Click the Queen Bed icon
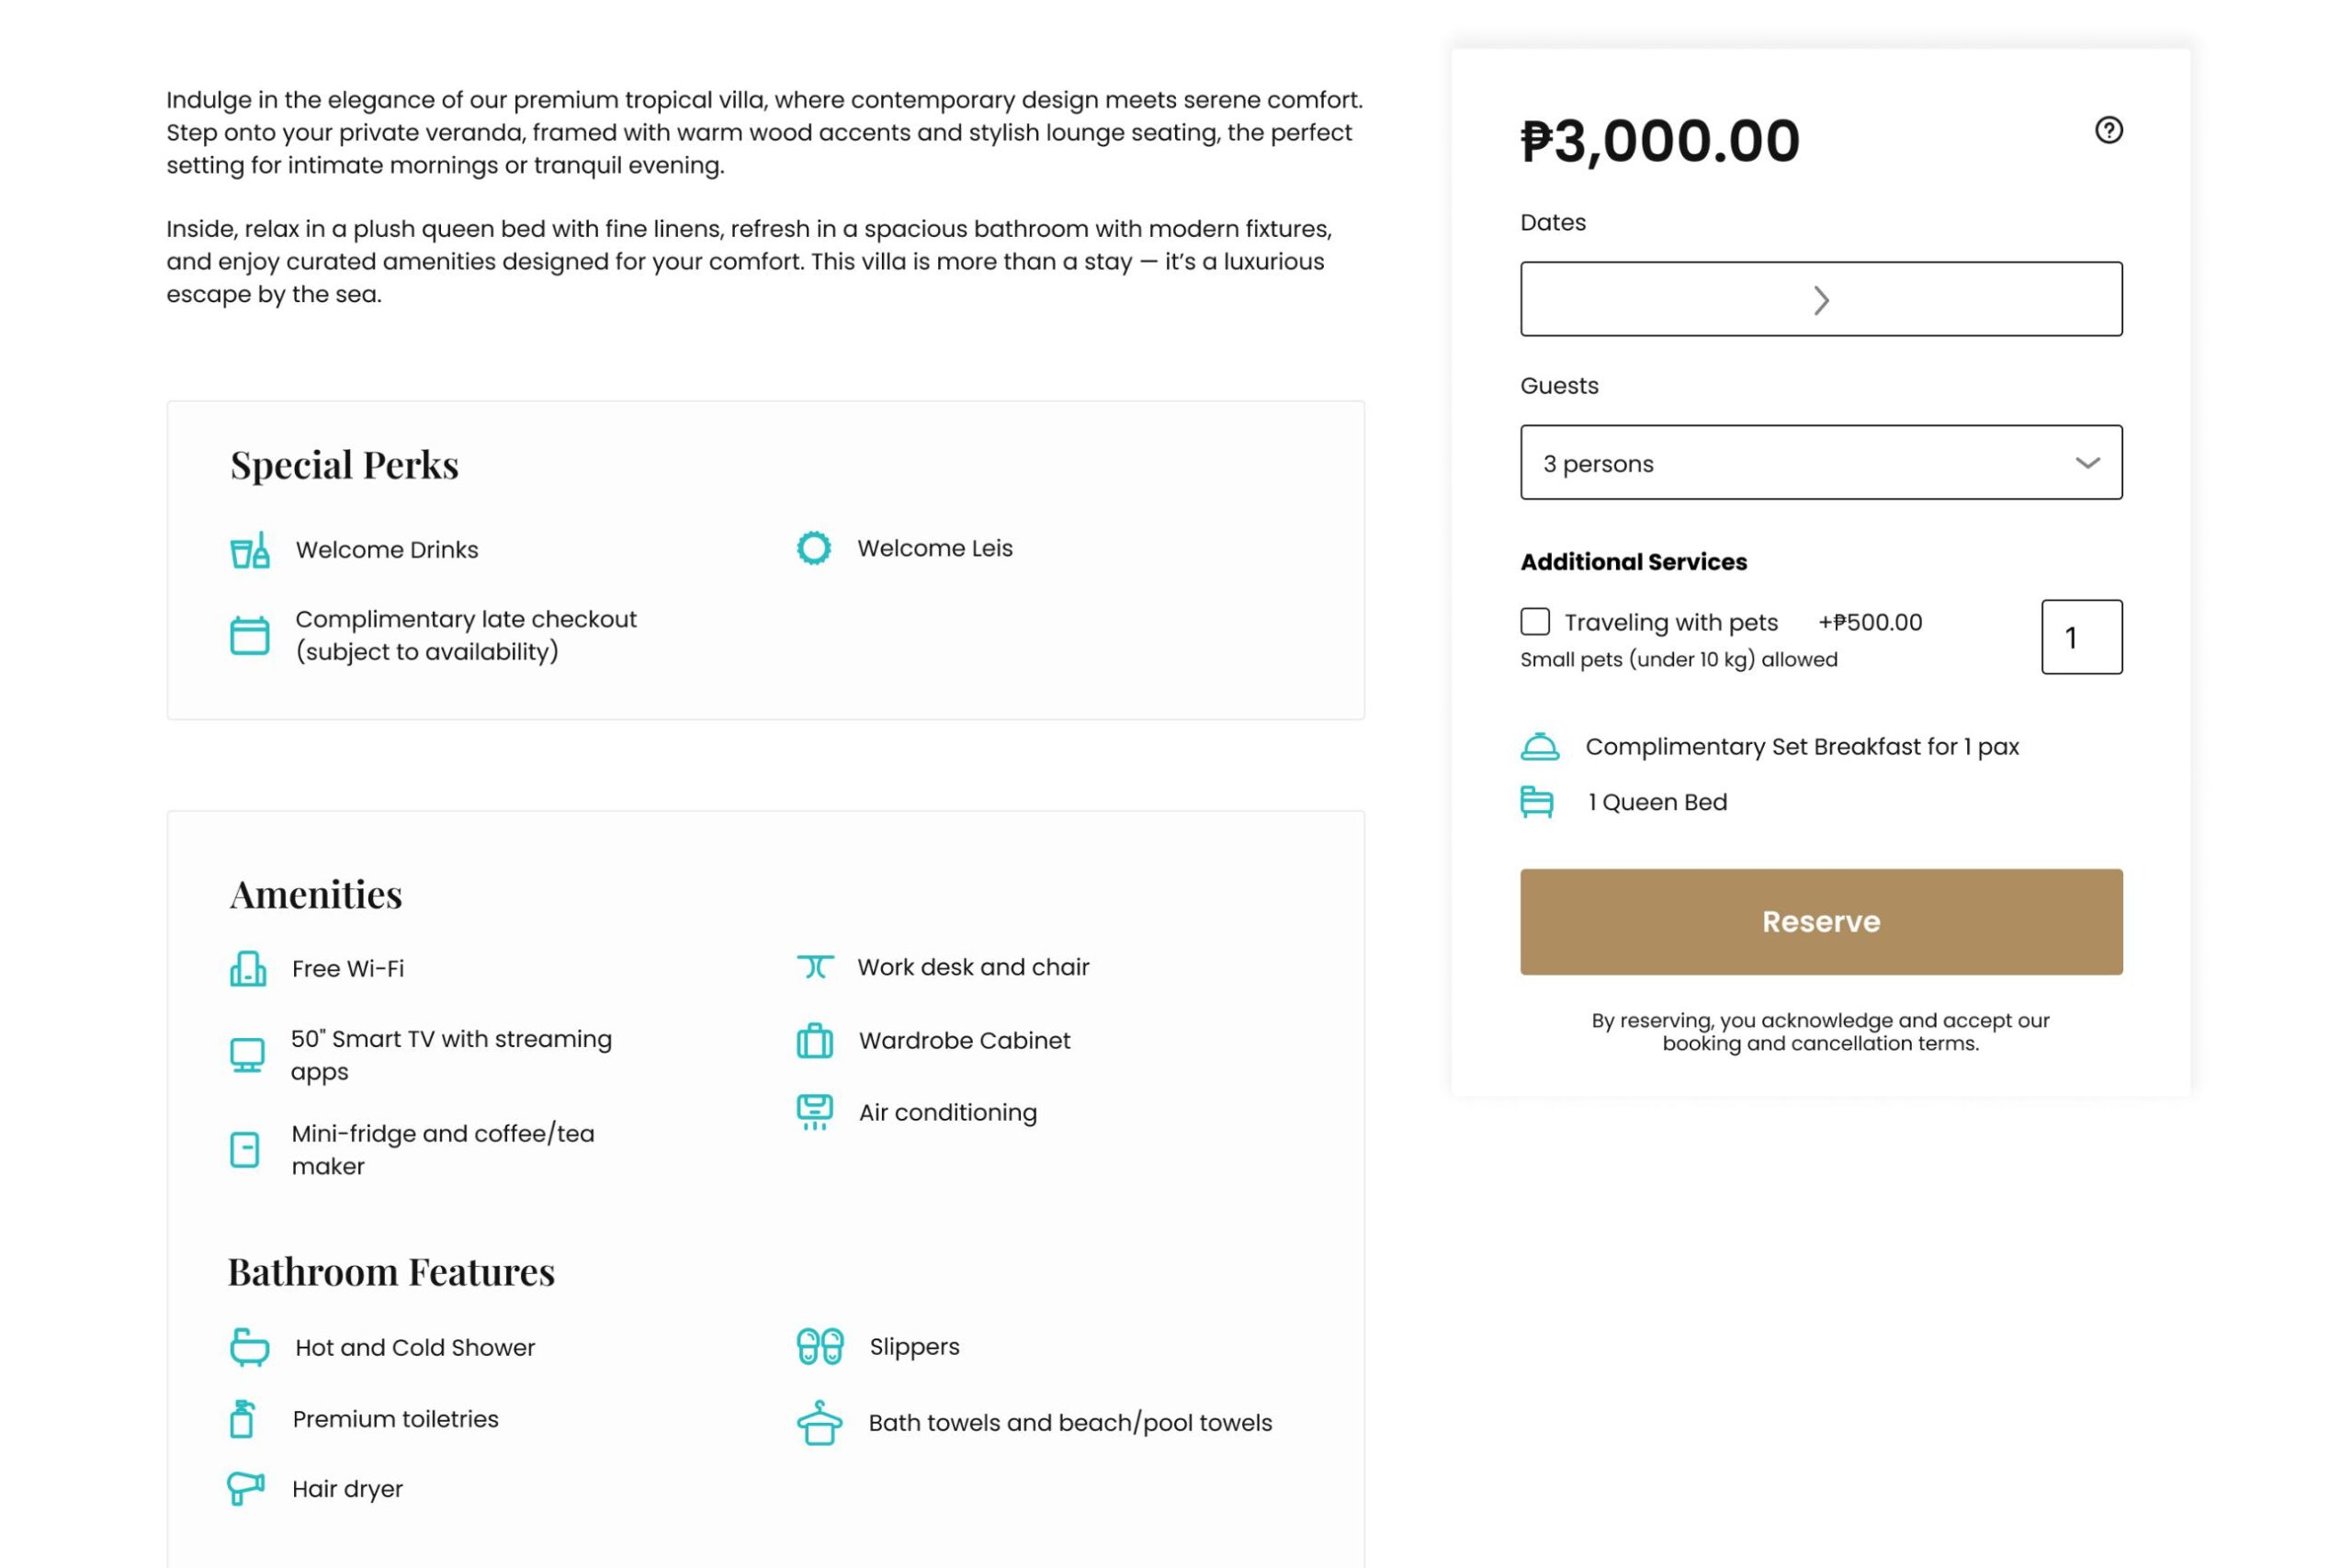 (x=1537, y=802)
